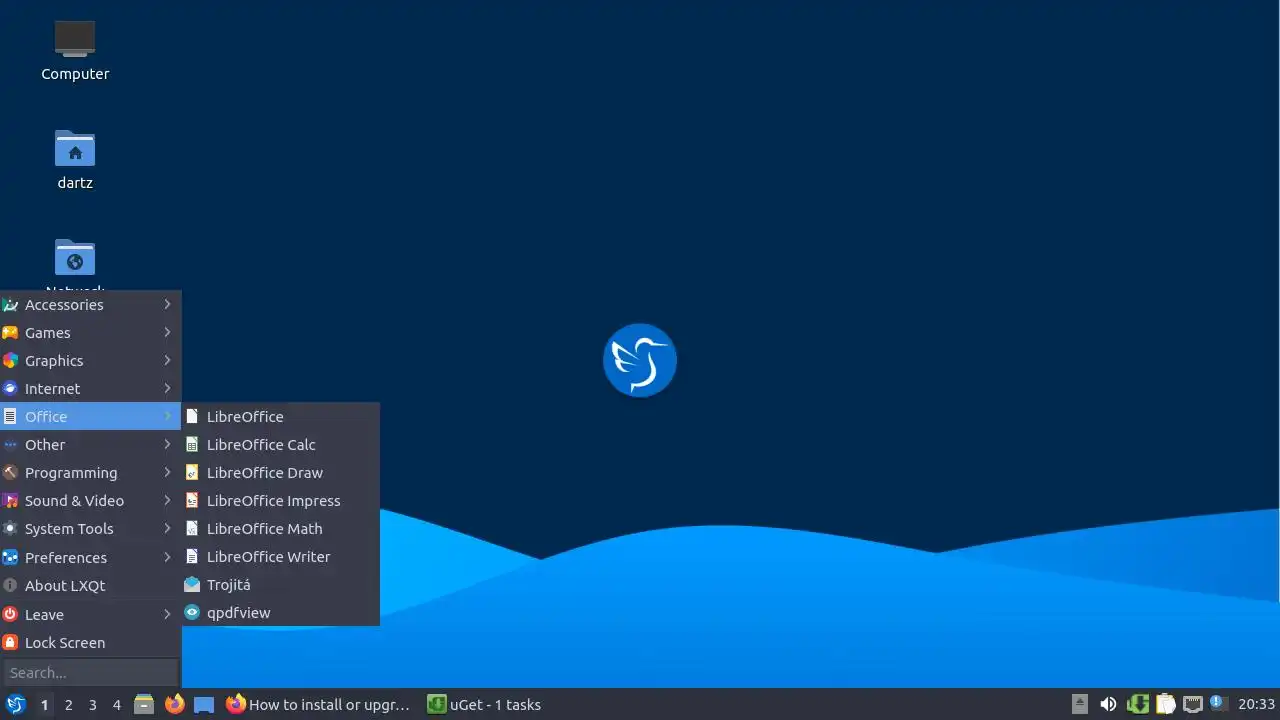
Task: Expand the Accessories category
Action: [x=90, y=305]
